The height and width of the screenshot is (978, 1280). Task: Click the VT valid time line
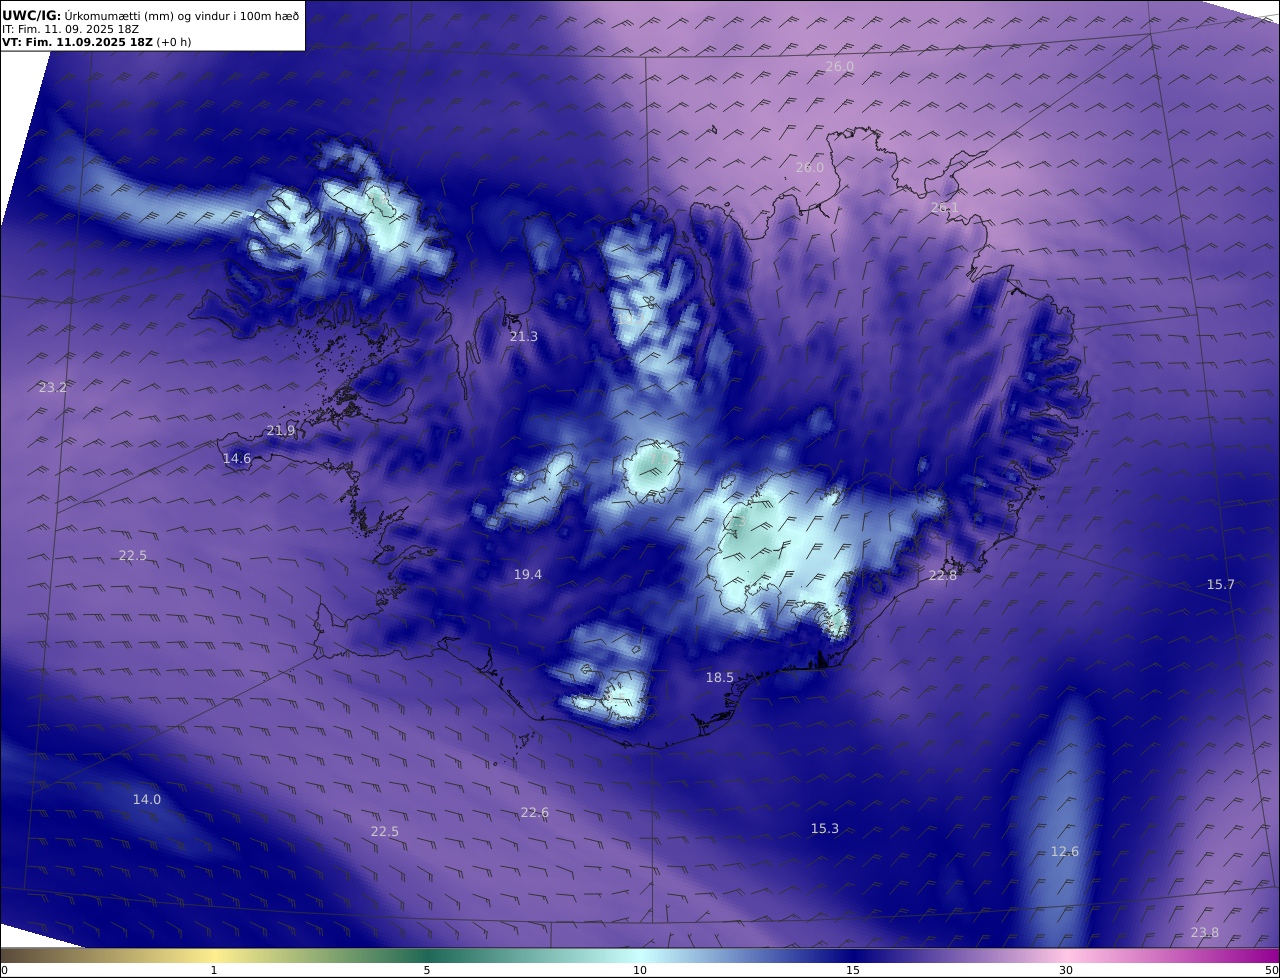pos(97,42)
